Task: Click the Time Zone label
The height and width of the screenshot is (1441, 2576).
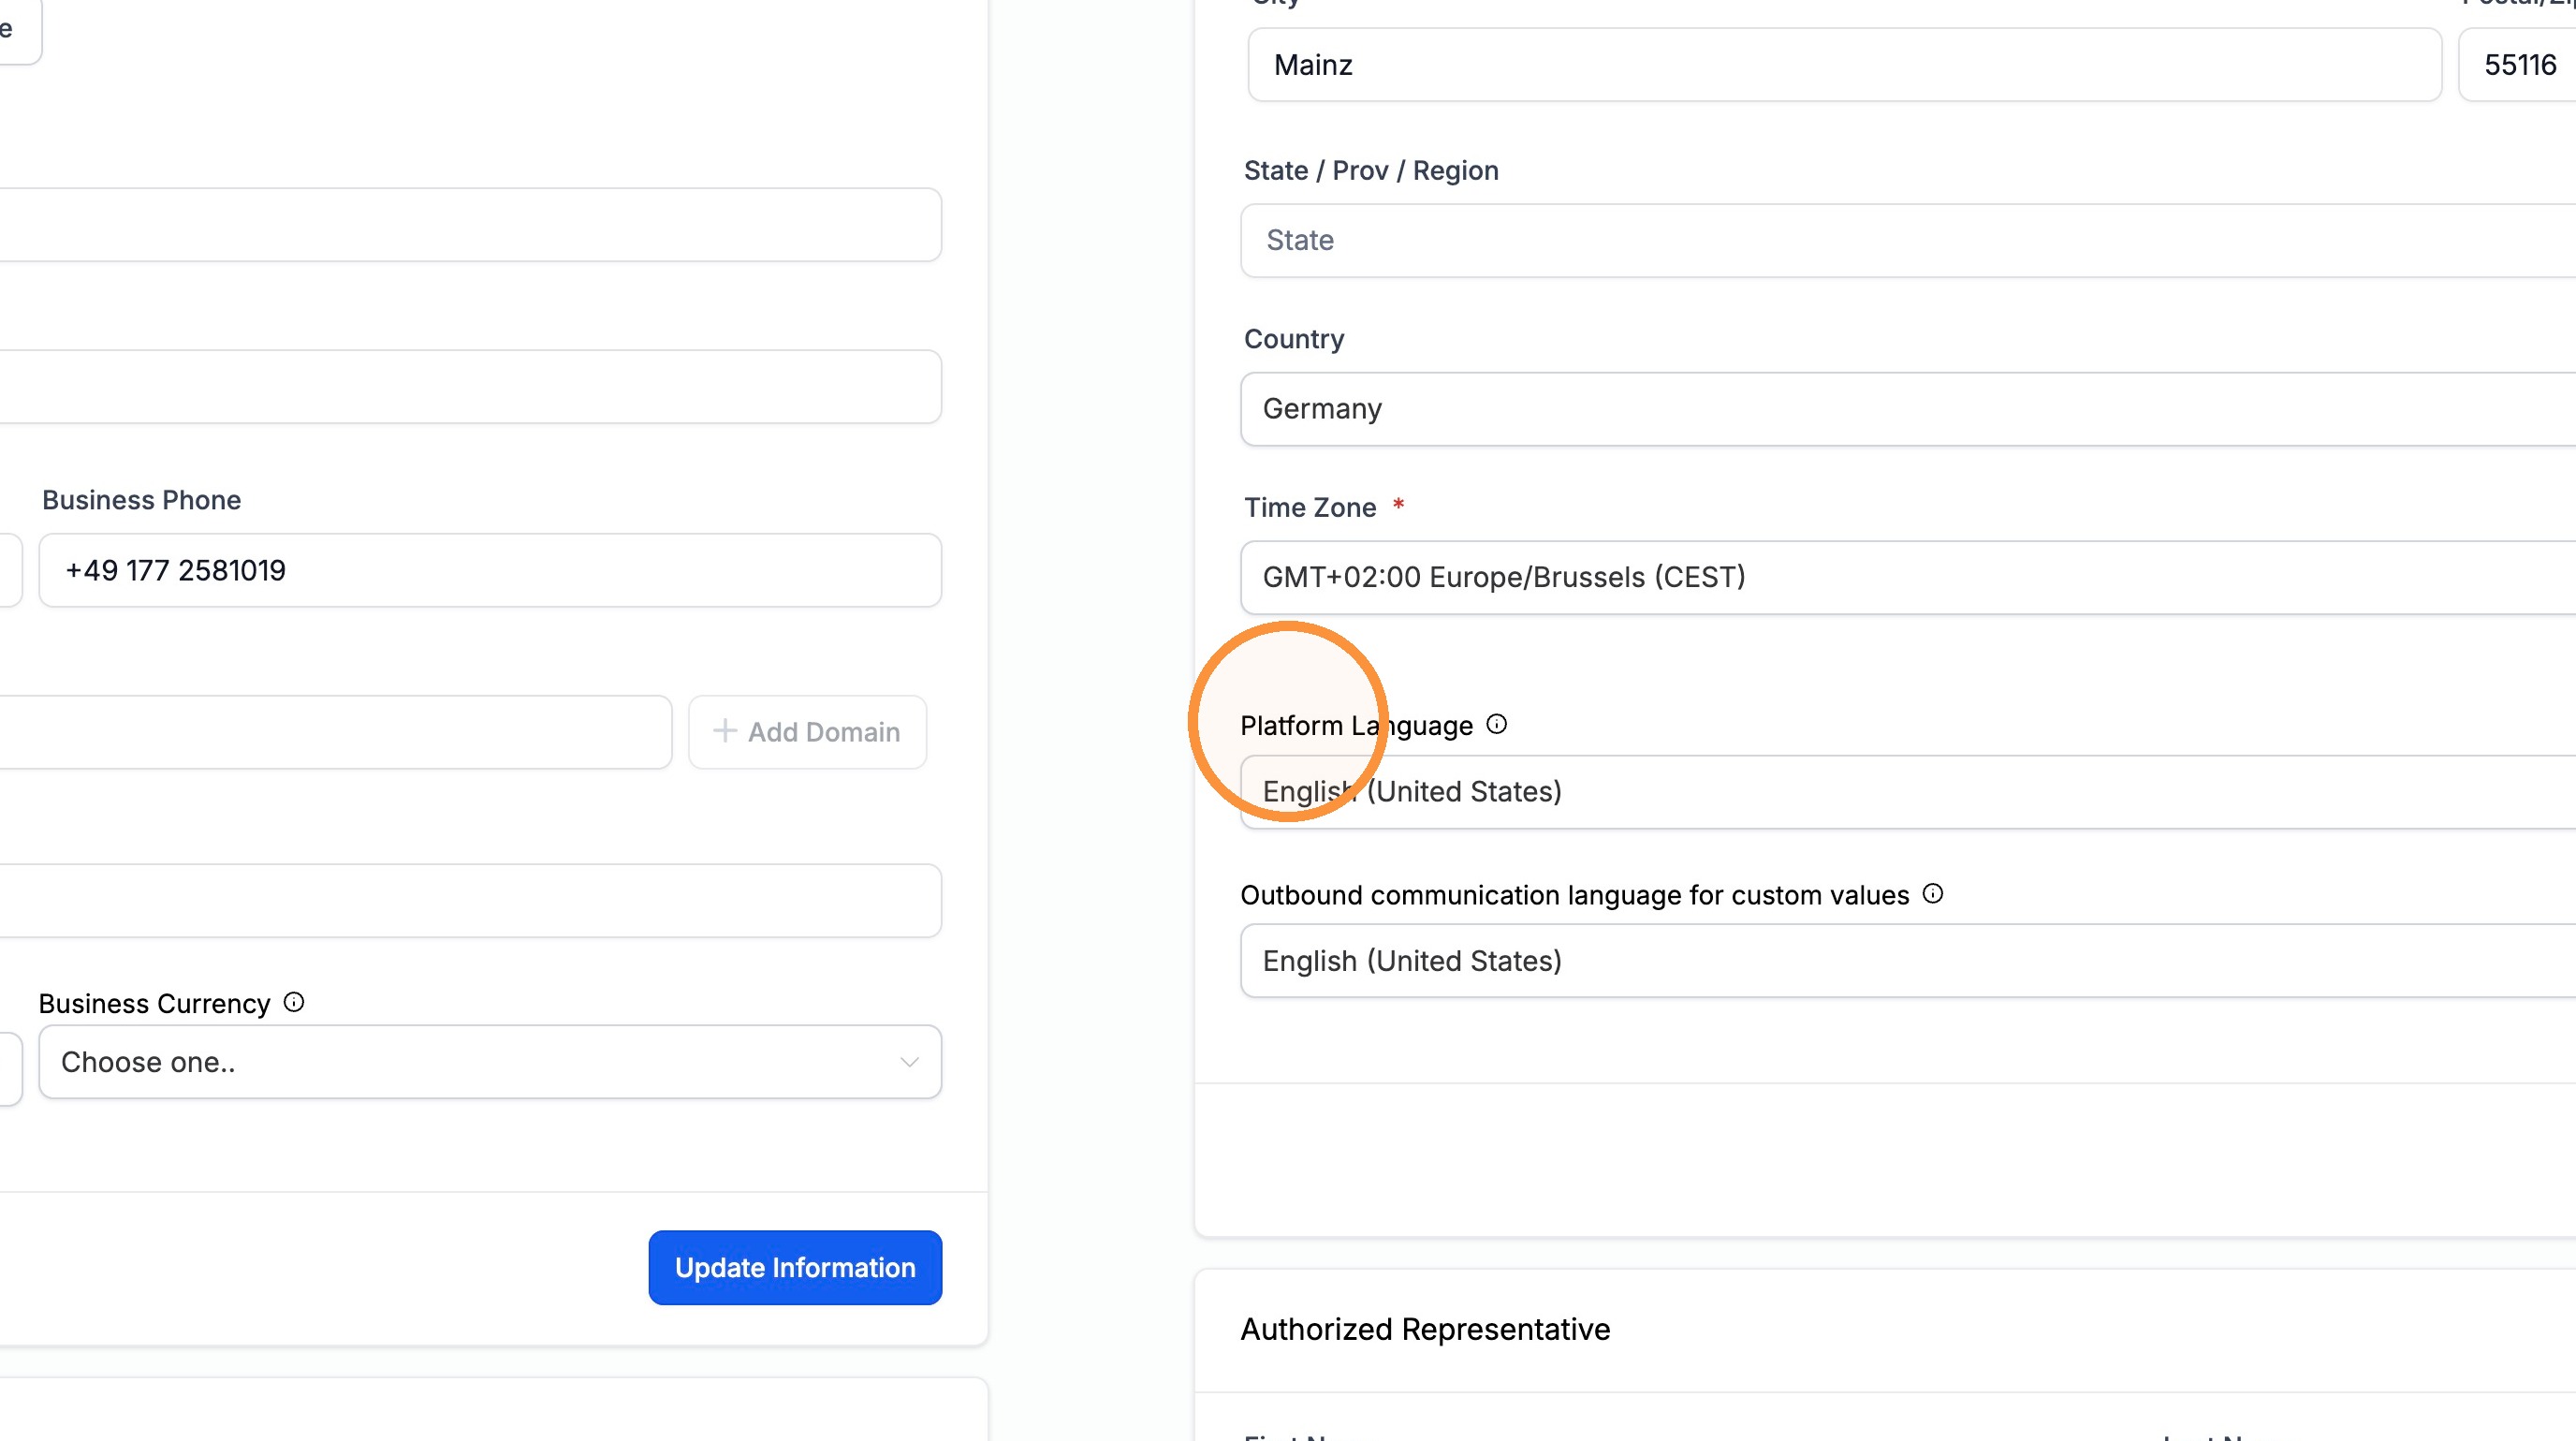Action: click(1310, 507)
